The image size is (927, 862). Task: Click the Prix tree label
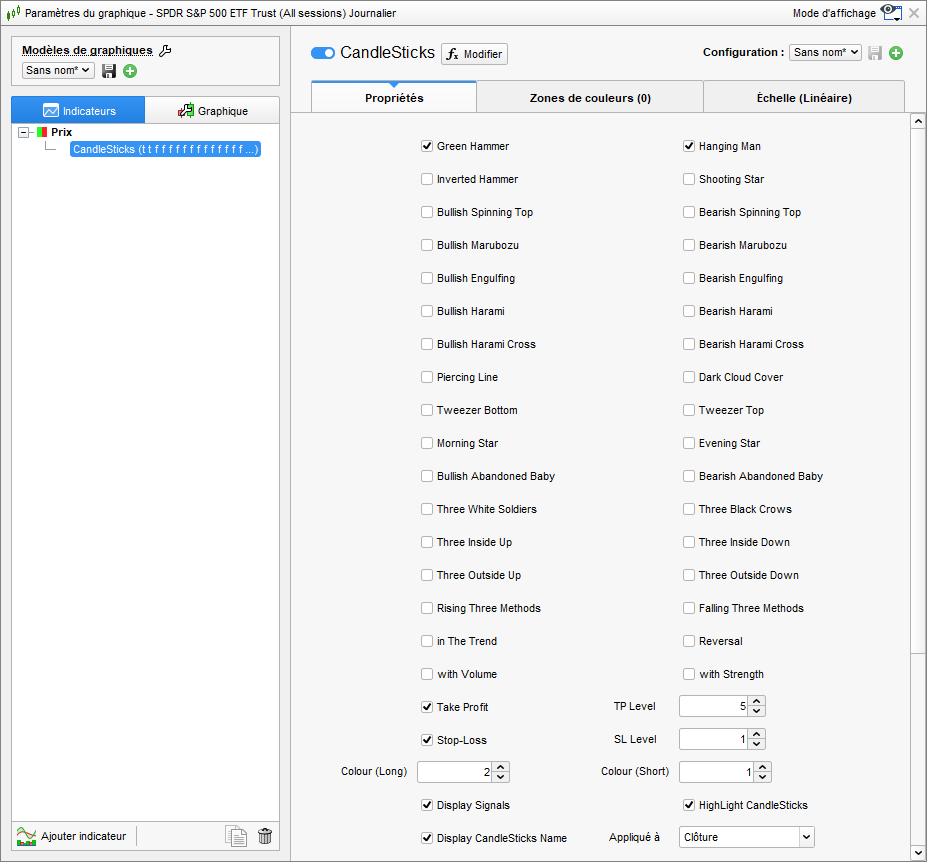click(x=61, y=132)
